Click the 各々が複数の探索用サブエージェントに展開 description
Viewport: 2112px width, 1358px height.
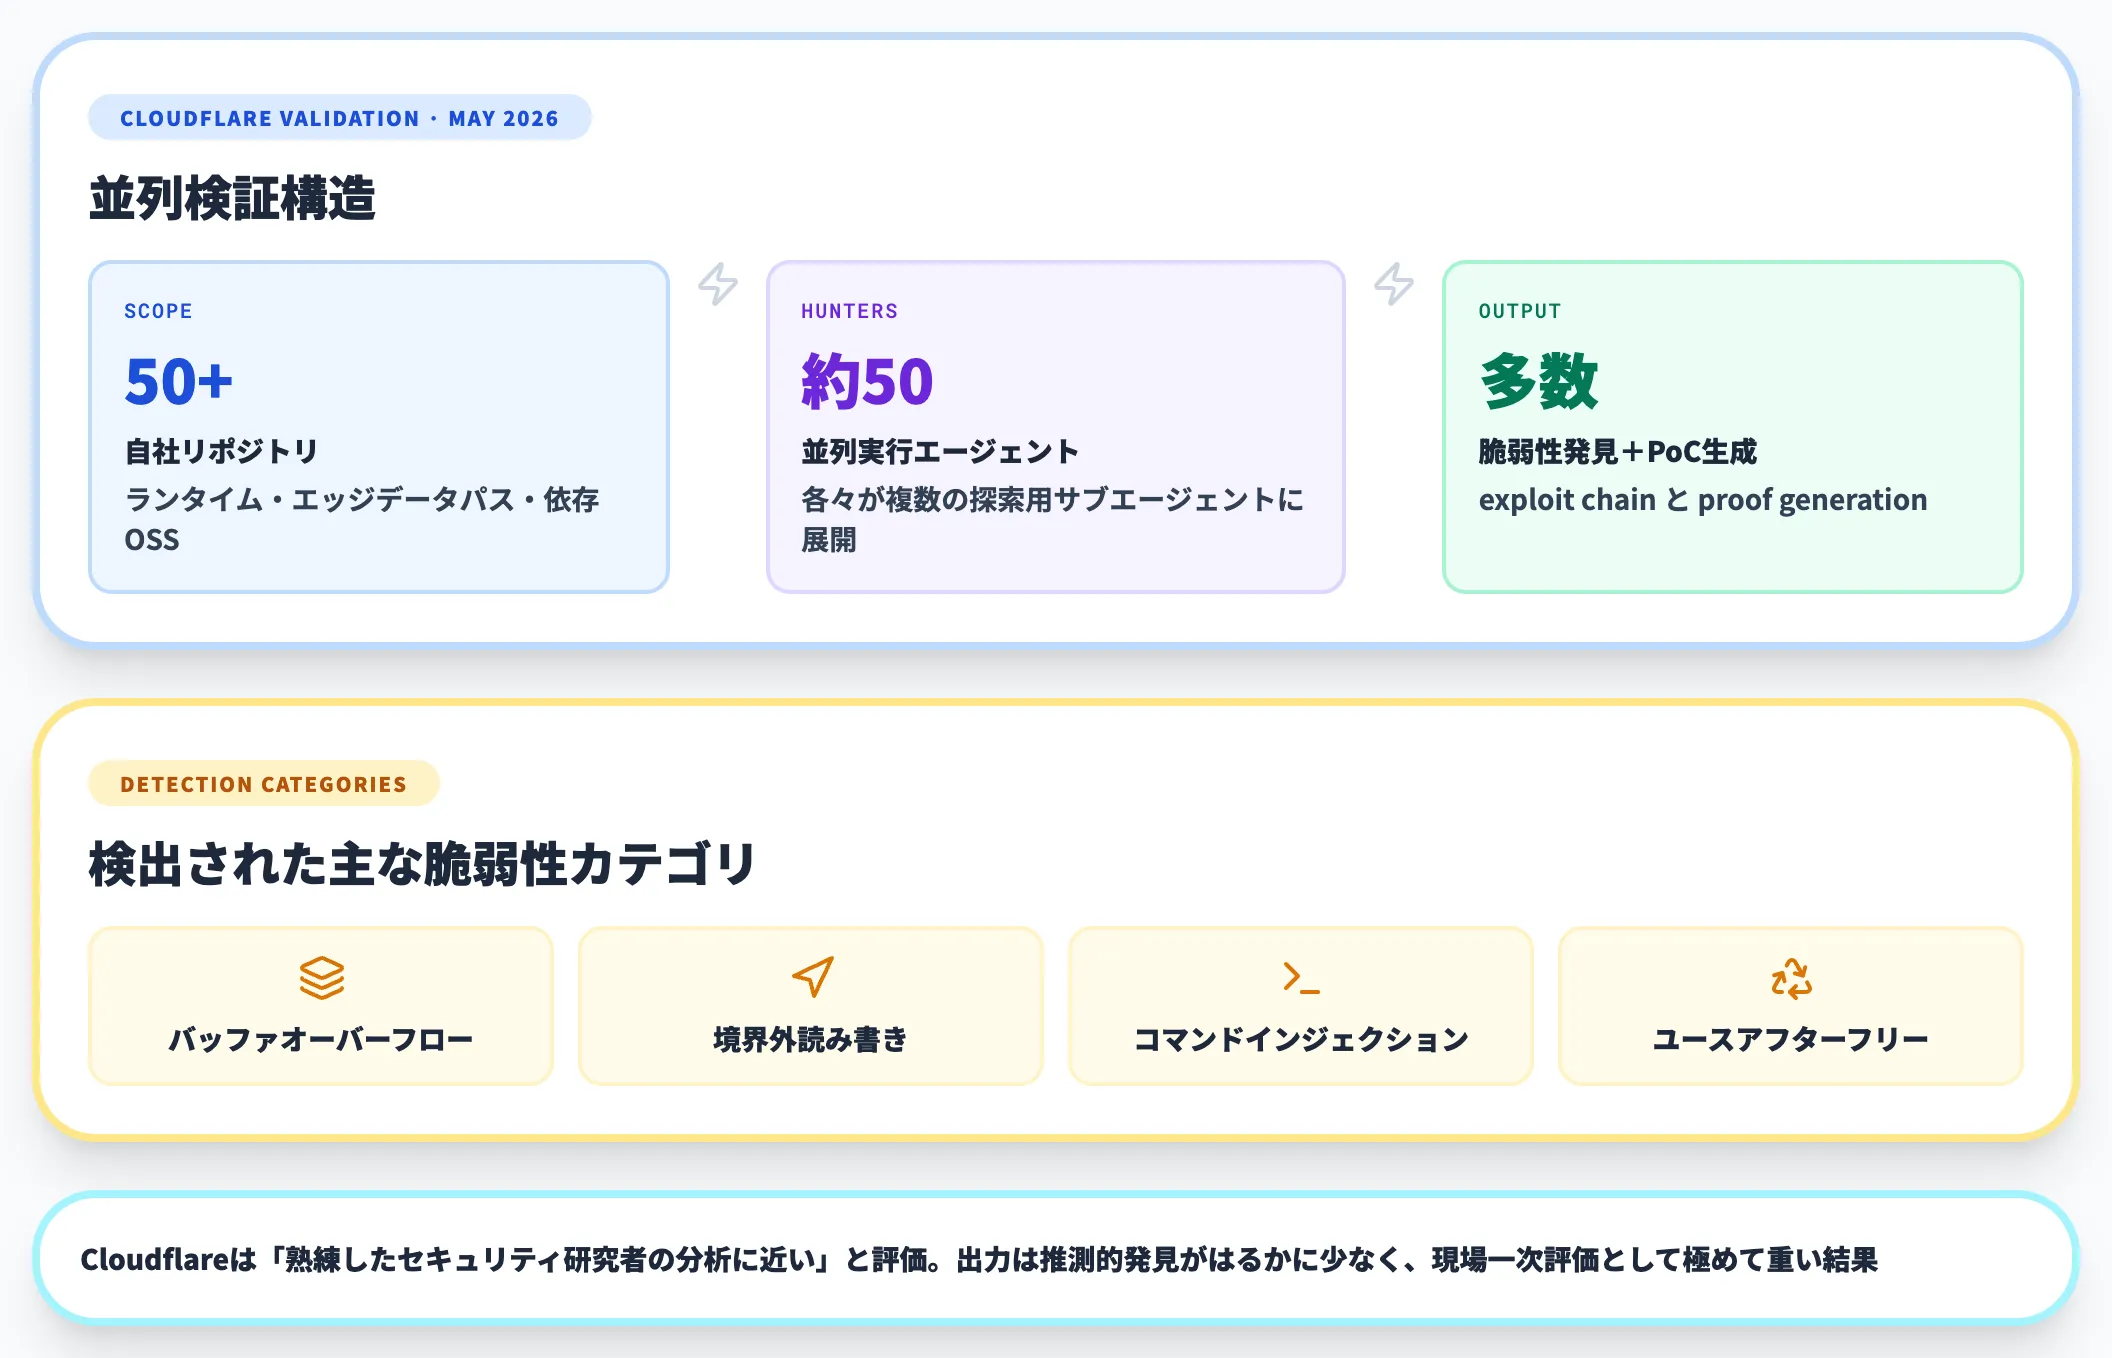tap(1052, 519)
